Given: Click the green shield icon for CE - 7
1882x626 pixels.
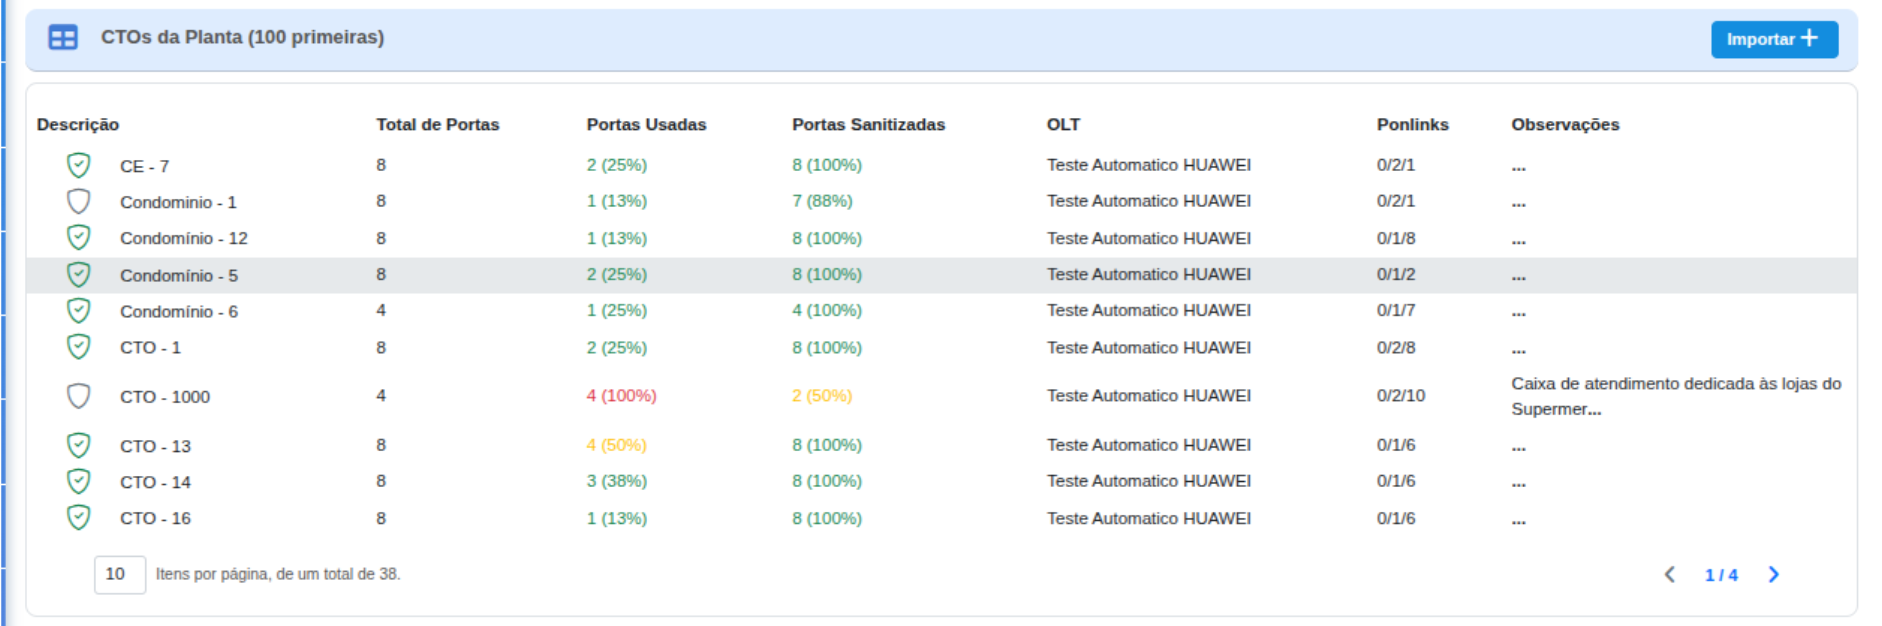Looking at the screenshot, I should point(78,165).
